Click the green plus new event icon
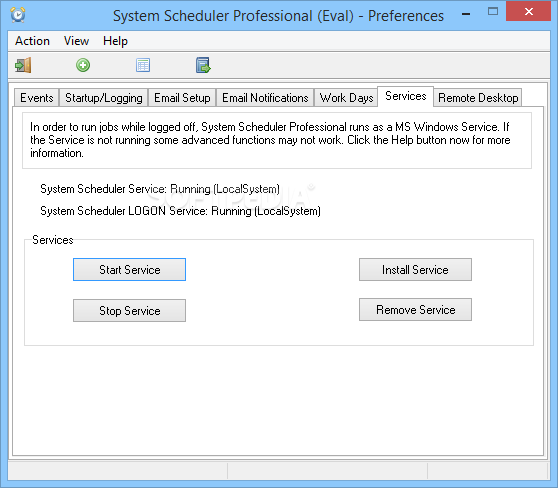The height and width of the screenshot is (488, 558). 83,65
